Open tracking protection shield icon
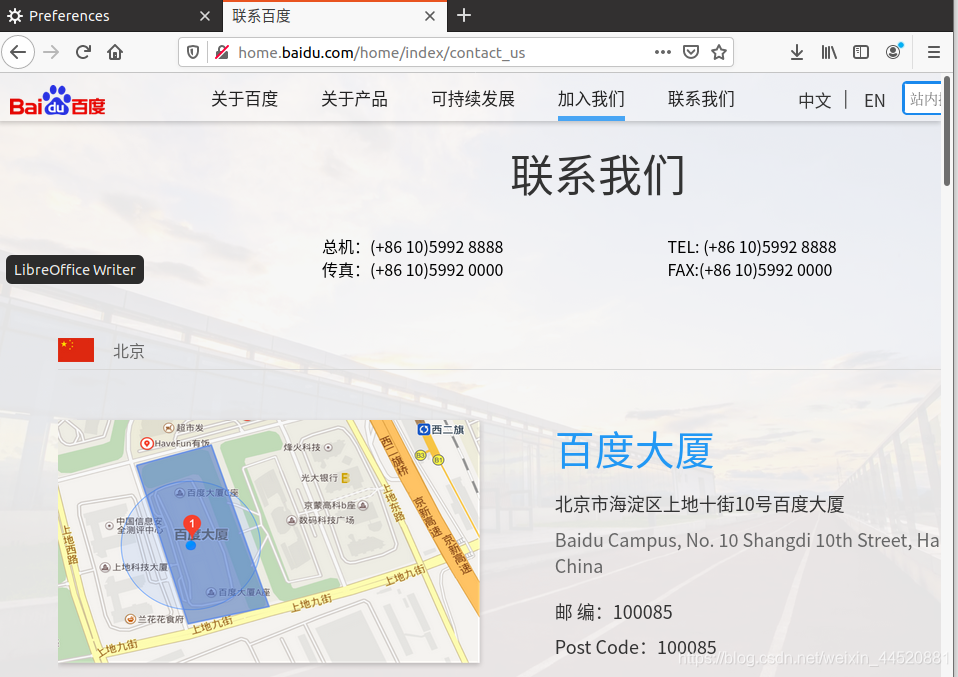The height and width of the screenshot is (677, 958). click(x=193, y=53)
